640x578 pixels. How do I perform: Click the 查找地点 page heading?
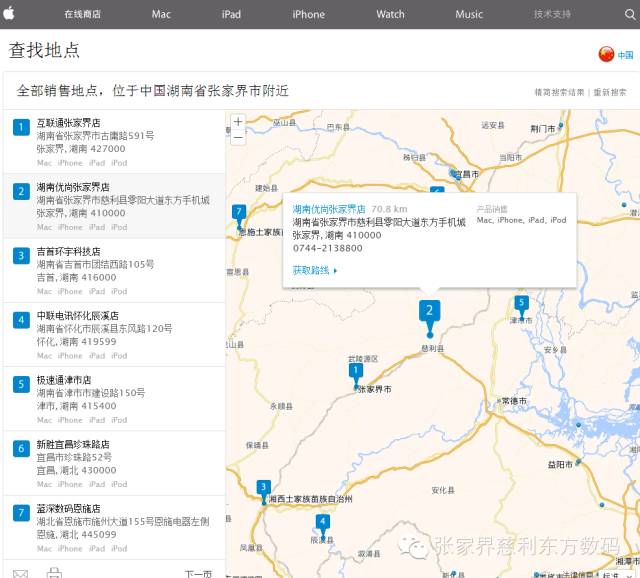click(x=44, y=51)
